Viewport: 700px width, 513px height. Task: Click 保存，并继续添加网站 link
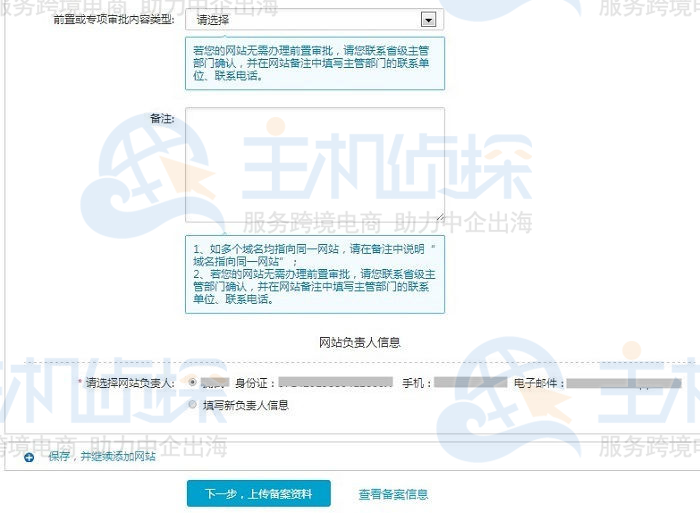pyautogui.click(x=102, y=456)
